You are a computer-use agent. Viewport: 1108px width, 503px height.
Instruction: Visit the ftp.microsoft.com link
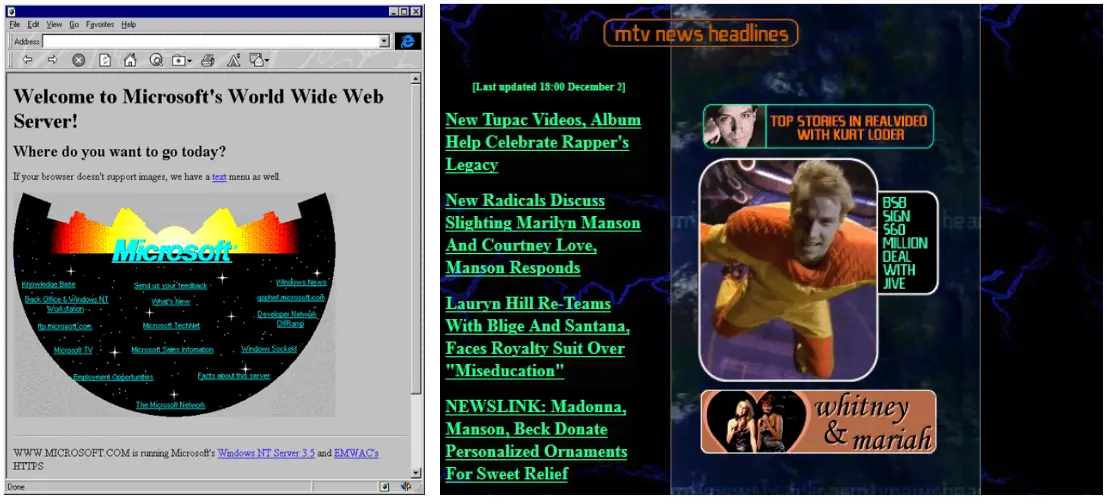65,327
